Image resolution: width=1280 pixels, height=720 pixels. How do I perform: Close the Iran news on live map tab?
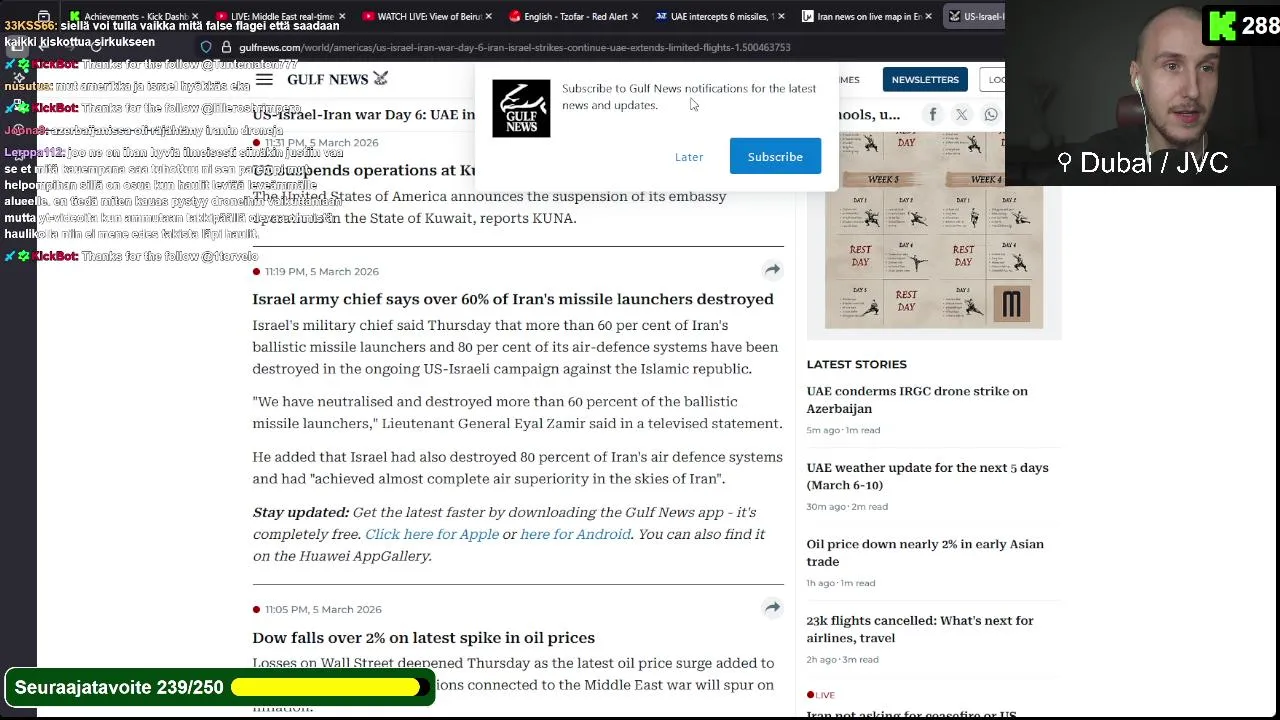coord(928,16)
